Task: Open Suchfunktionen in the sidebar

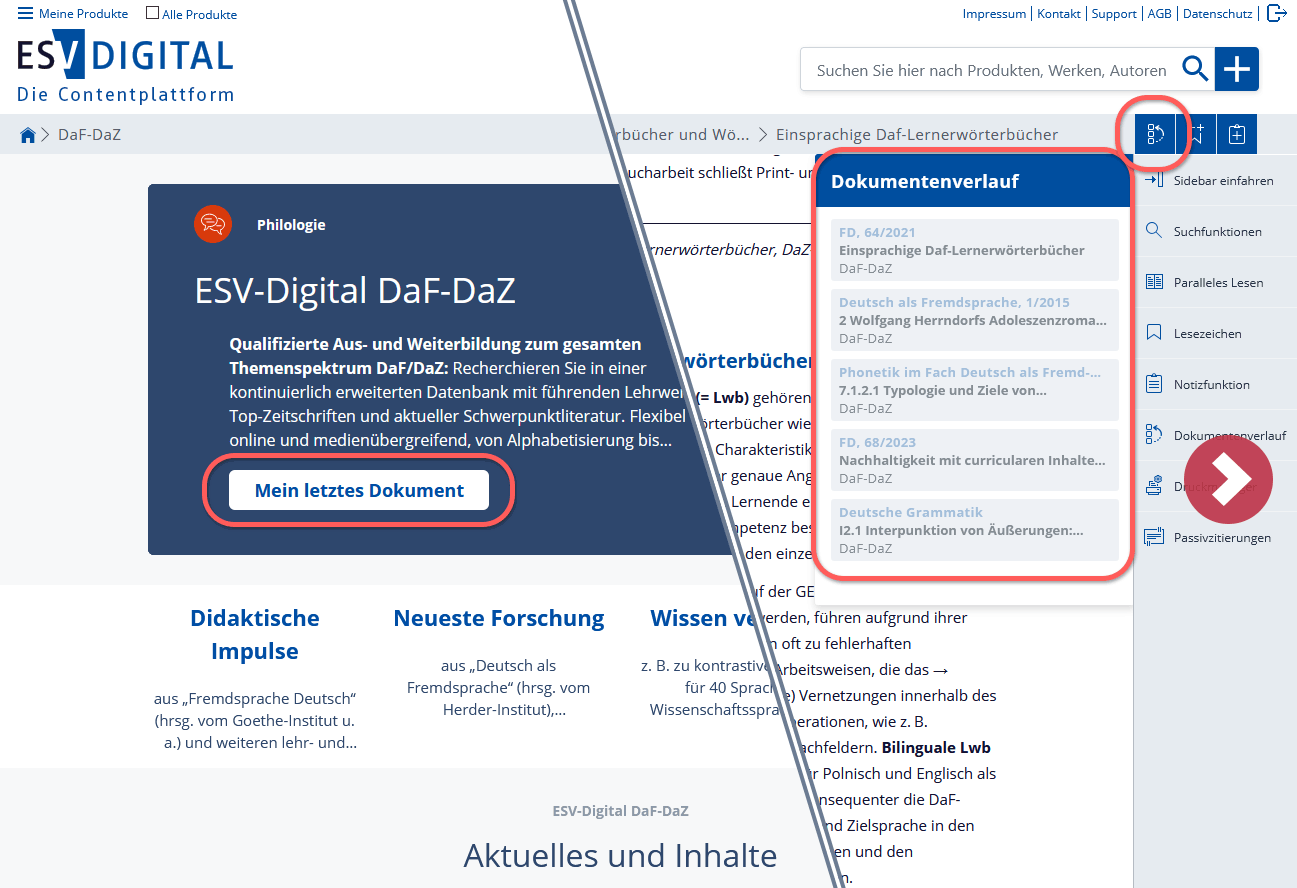Action: click(x=1214, y=231)
